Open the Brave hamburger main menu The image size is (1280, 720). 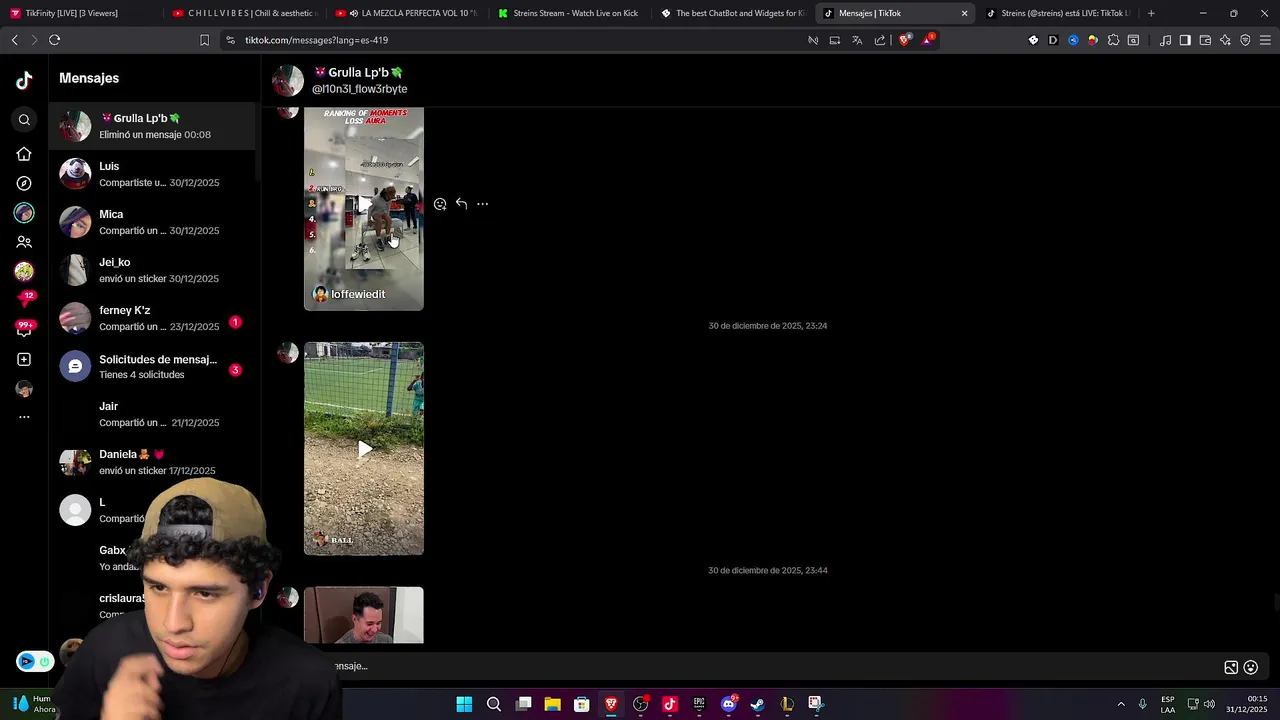[1265, 40]
